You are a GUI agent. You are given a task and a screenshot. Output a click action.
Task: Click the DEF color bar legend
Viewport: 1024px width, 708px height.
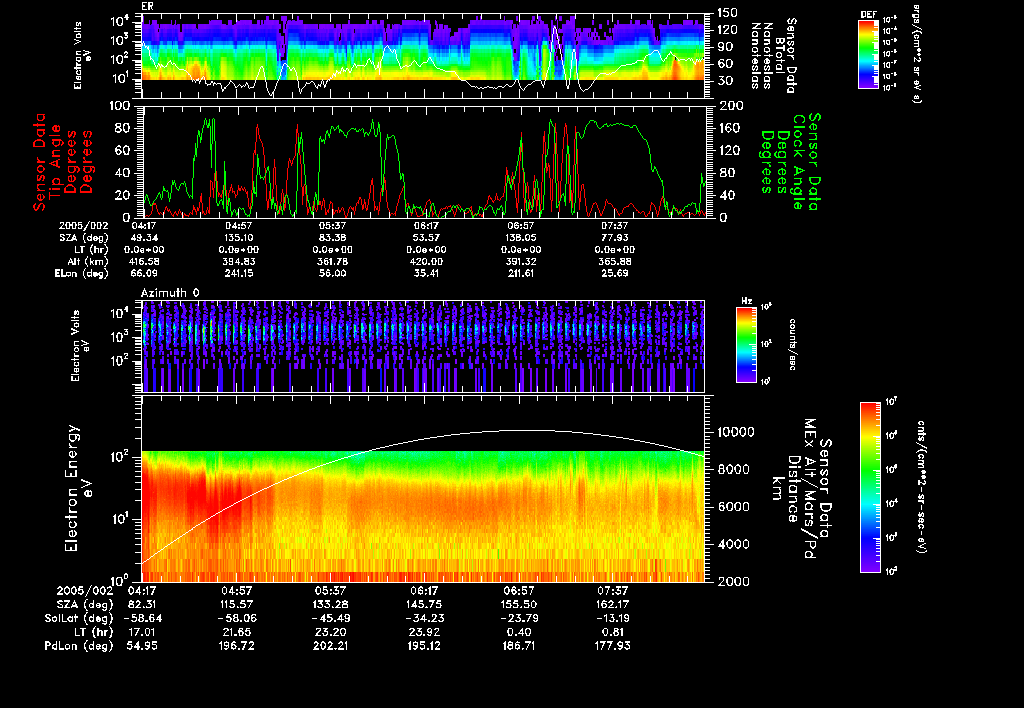pos(868,54)
